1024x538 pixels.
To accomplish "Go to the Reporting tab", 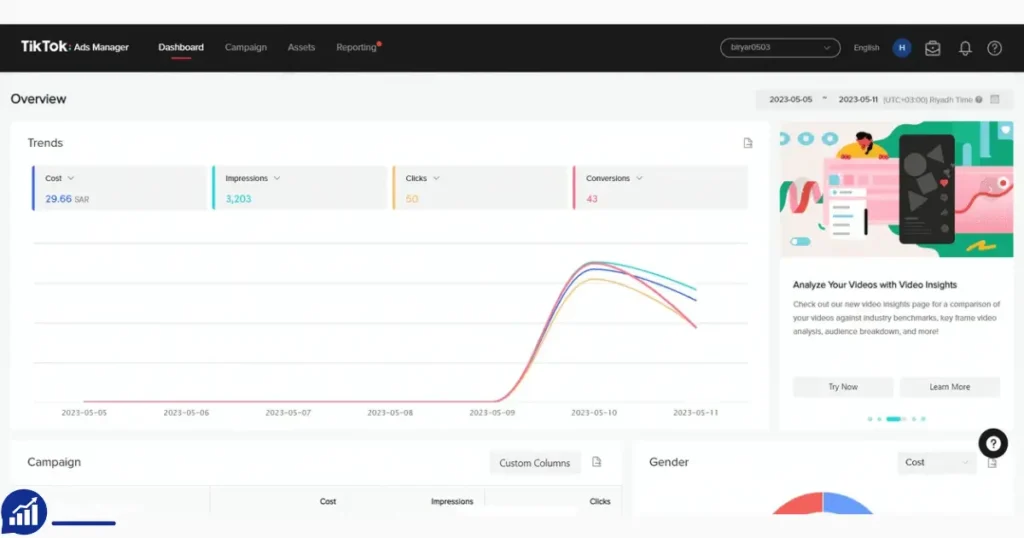I will (x=357, y=47).
